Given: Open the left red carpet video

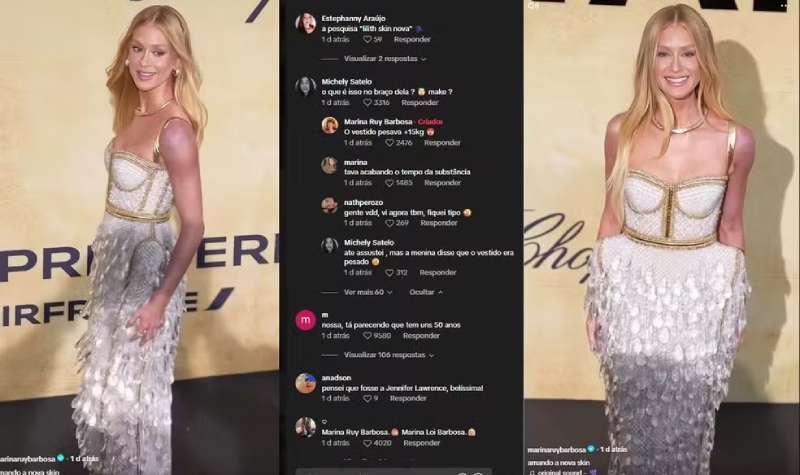Looking at the screenshot, I should (x=139, y=237).
